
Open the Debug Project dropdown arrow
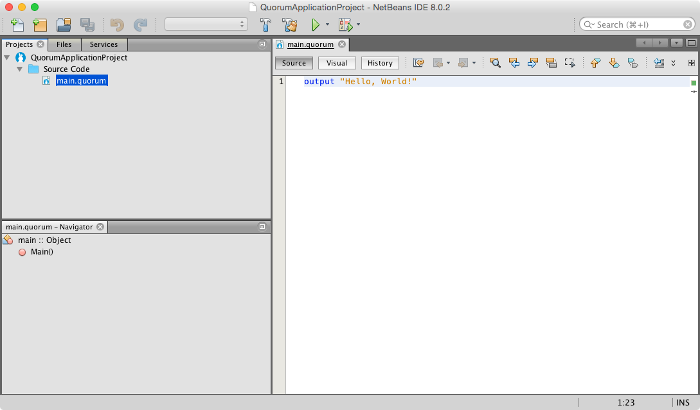[358, 25]
